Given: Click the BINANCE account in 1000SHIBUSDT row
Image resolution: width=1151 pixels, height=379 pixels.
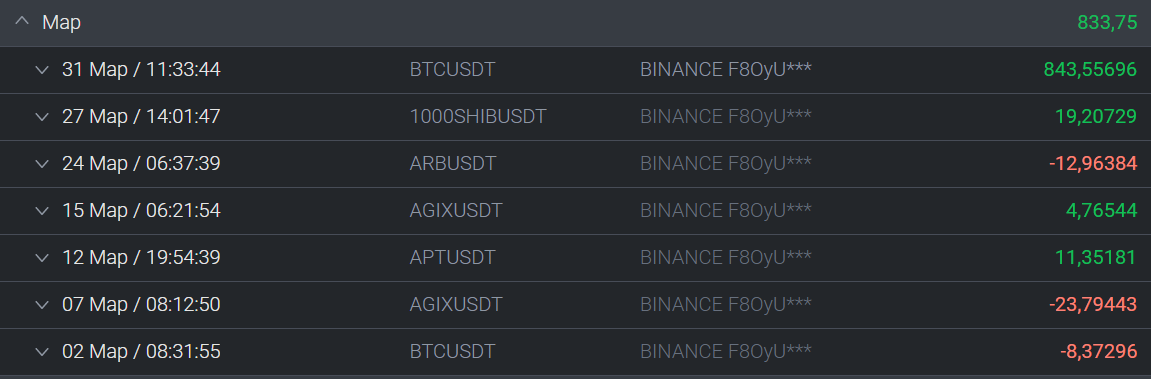Looking at the screenshot, I should click(x=726, y=117).
